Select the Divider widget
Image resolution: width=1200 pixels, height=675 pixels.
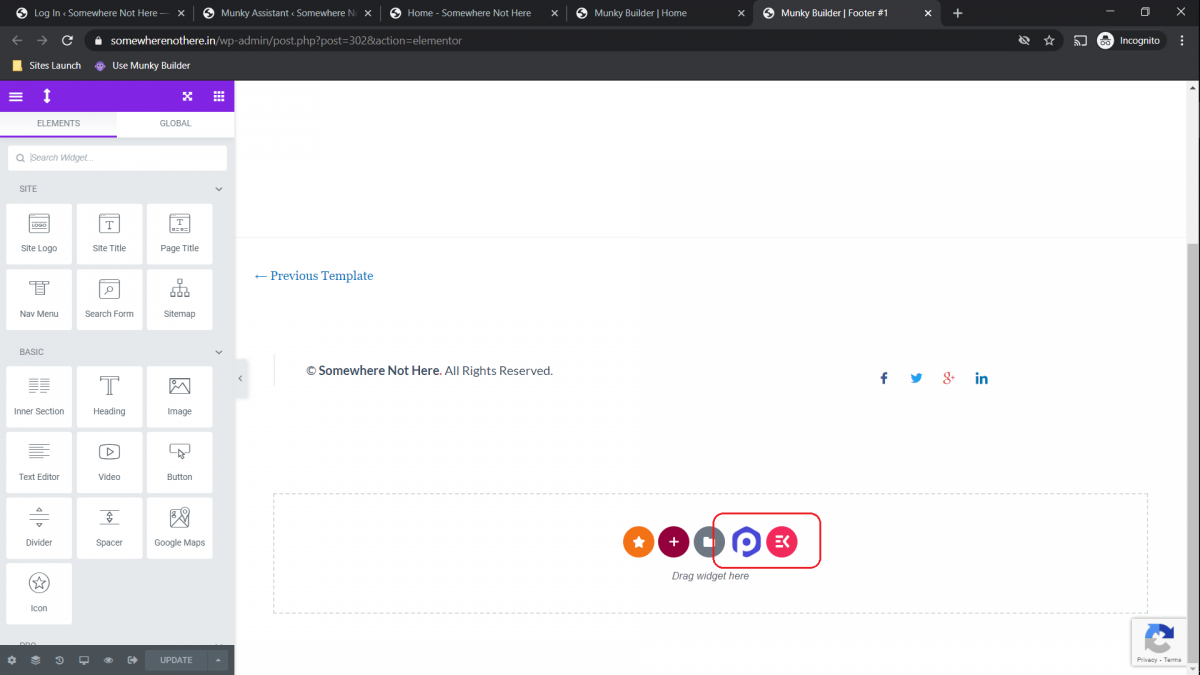click(39, 528)
